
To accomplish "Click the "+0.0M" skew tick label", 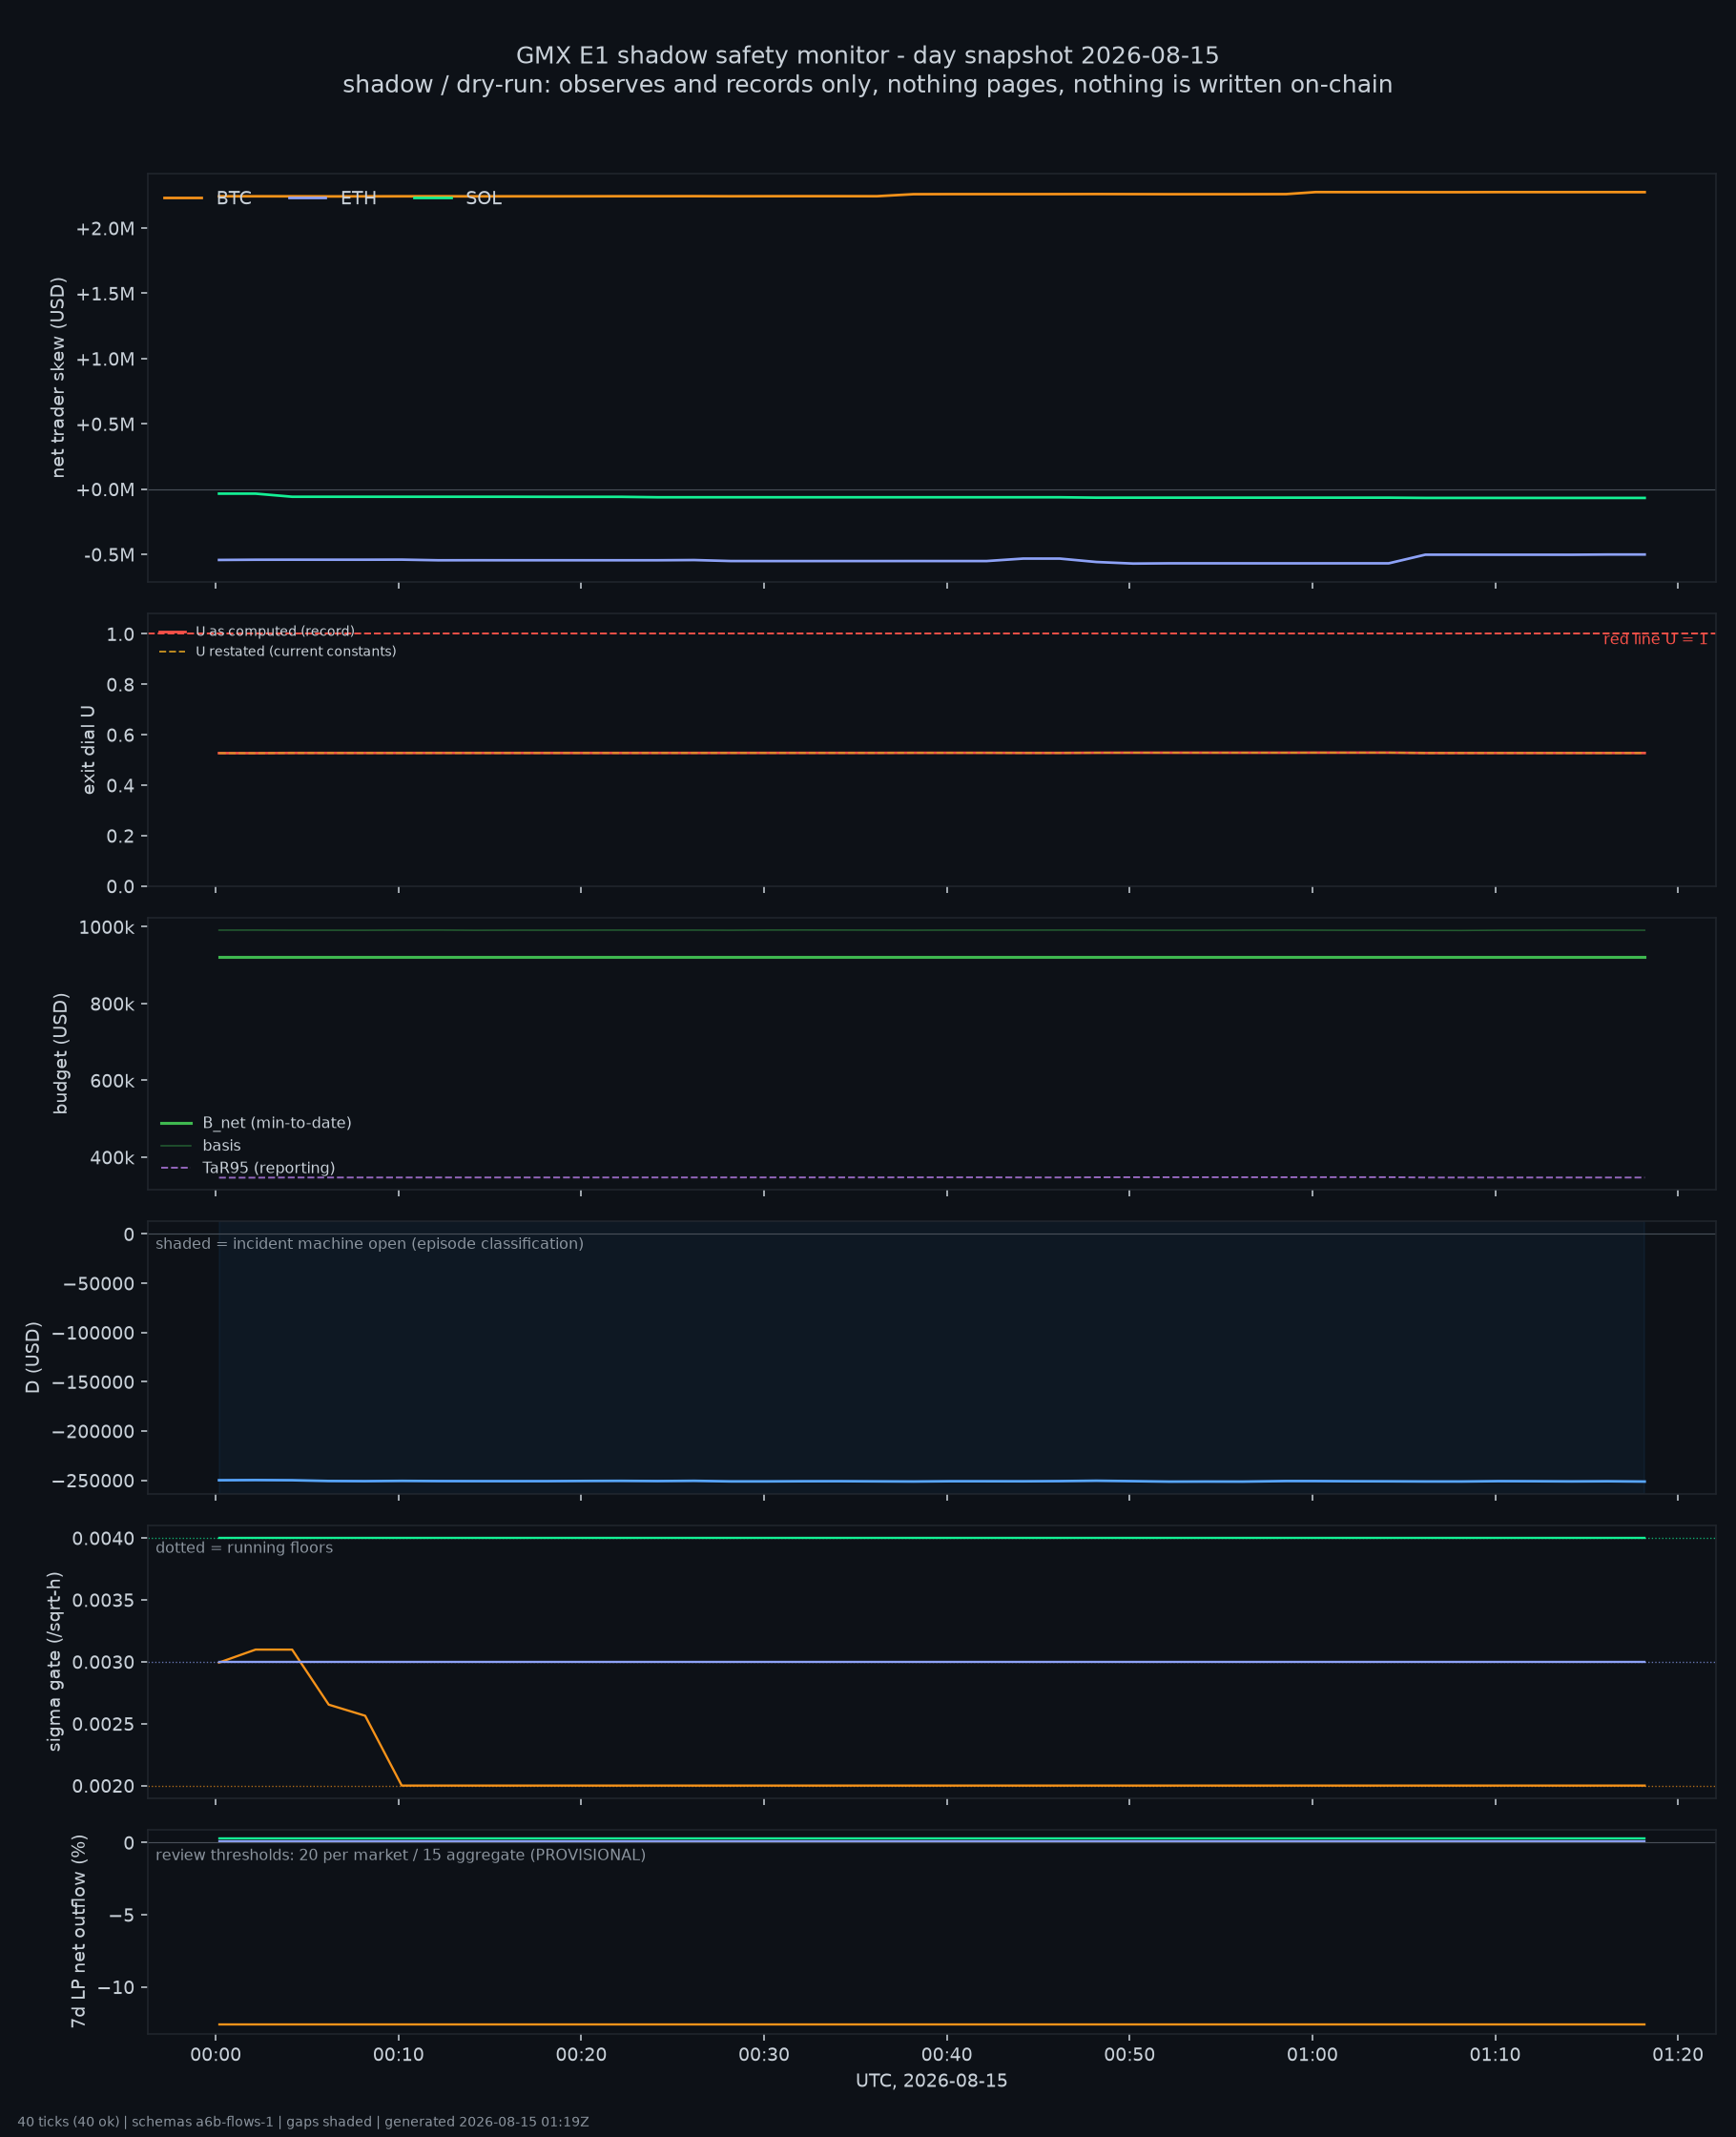I will coord(105,490).
